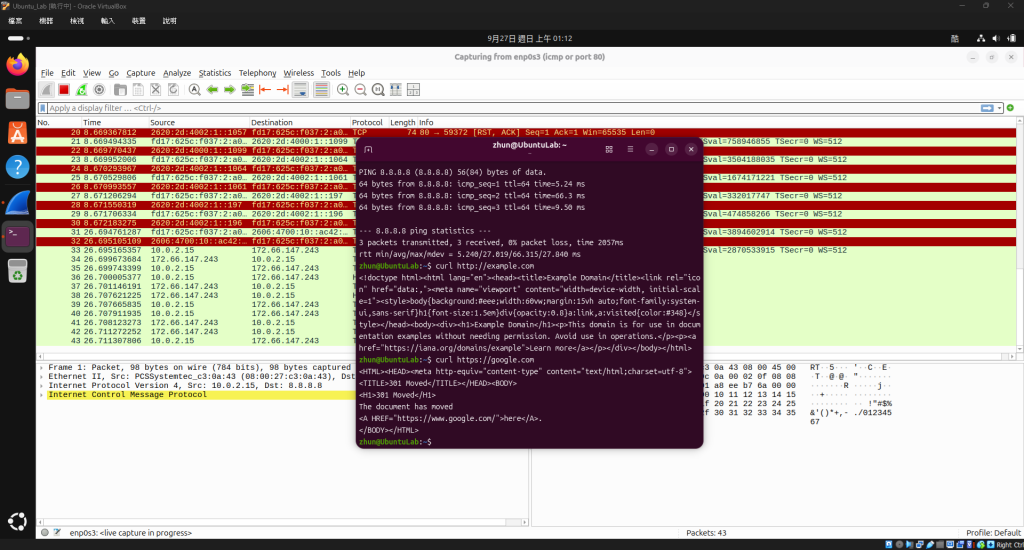Expand the Frame 1 detail row
Screen dimensions: 1024x550
(41, 368)
